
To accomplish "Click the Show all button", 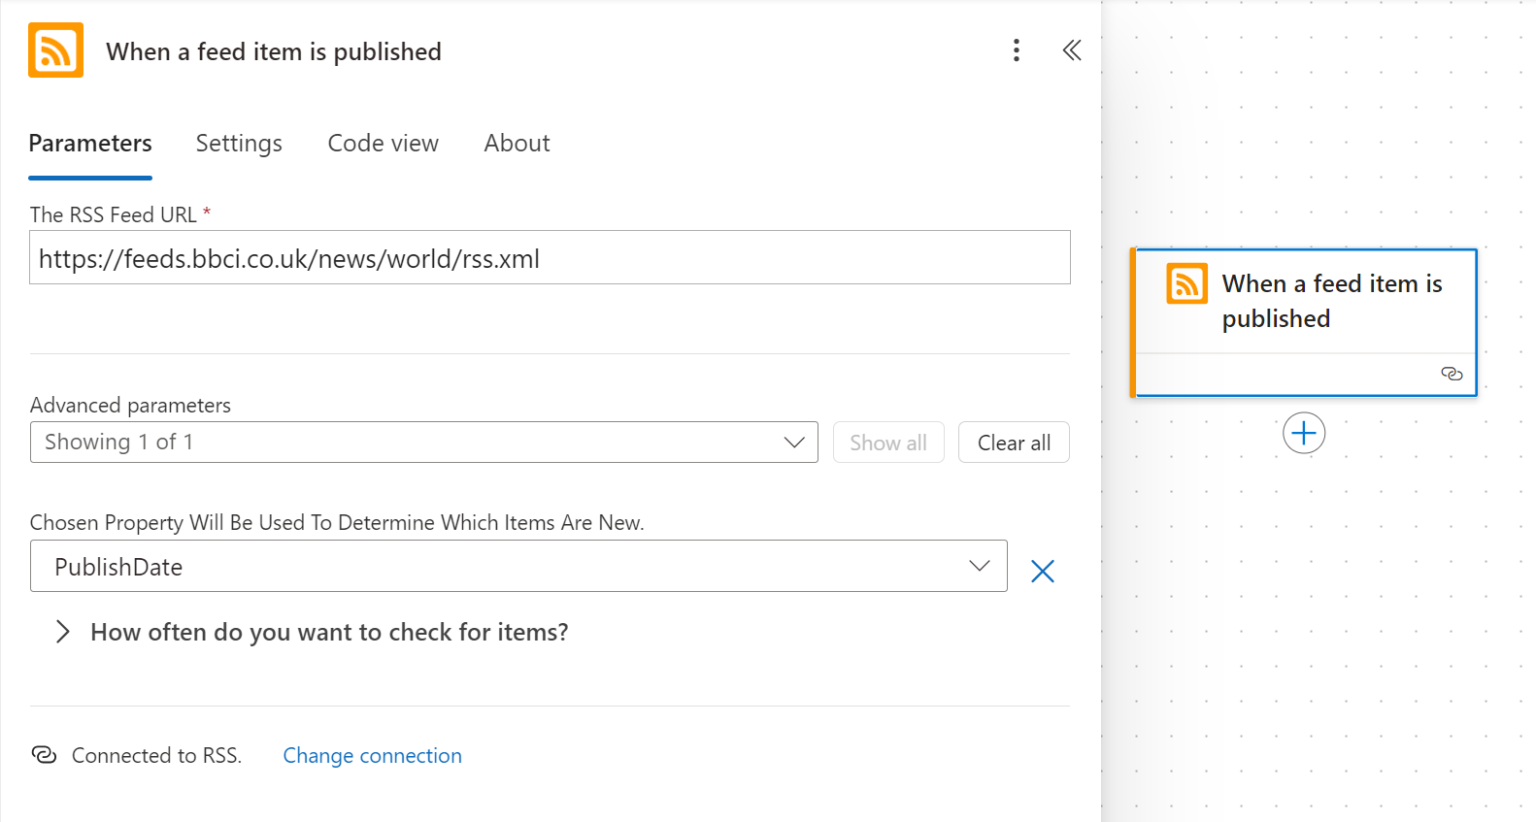I will 888,443.
